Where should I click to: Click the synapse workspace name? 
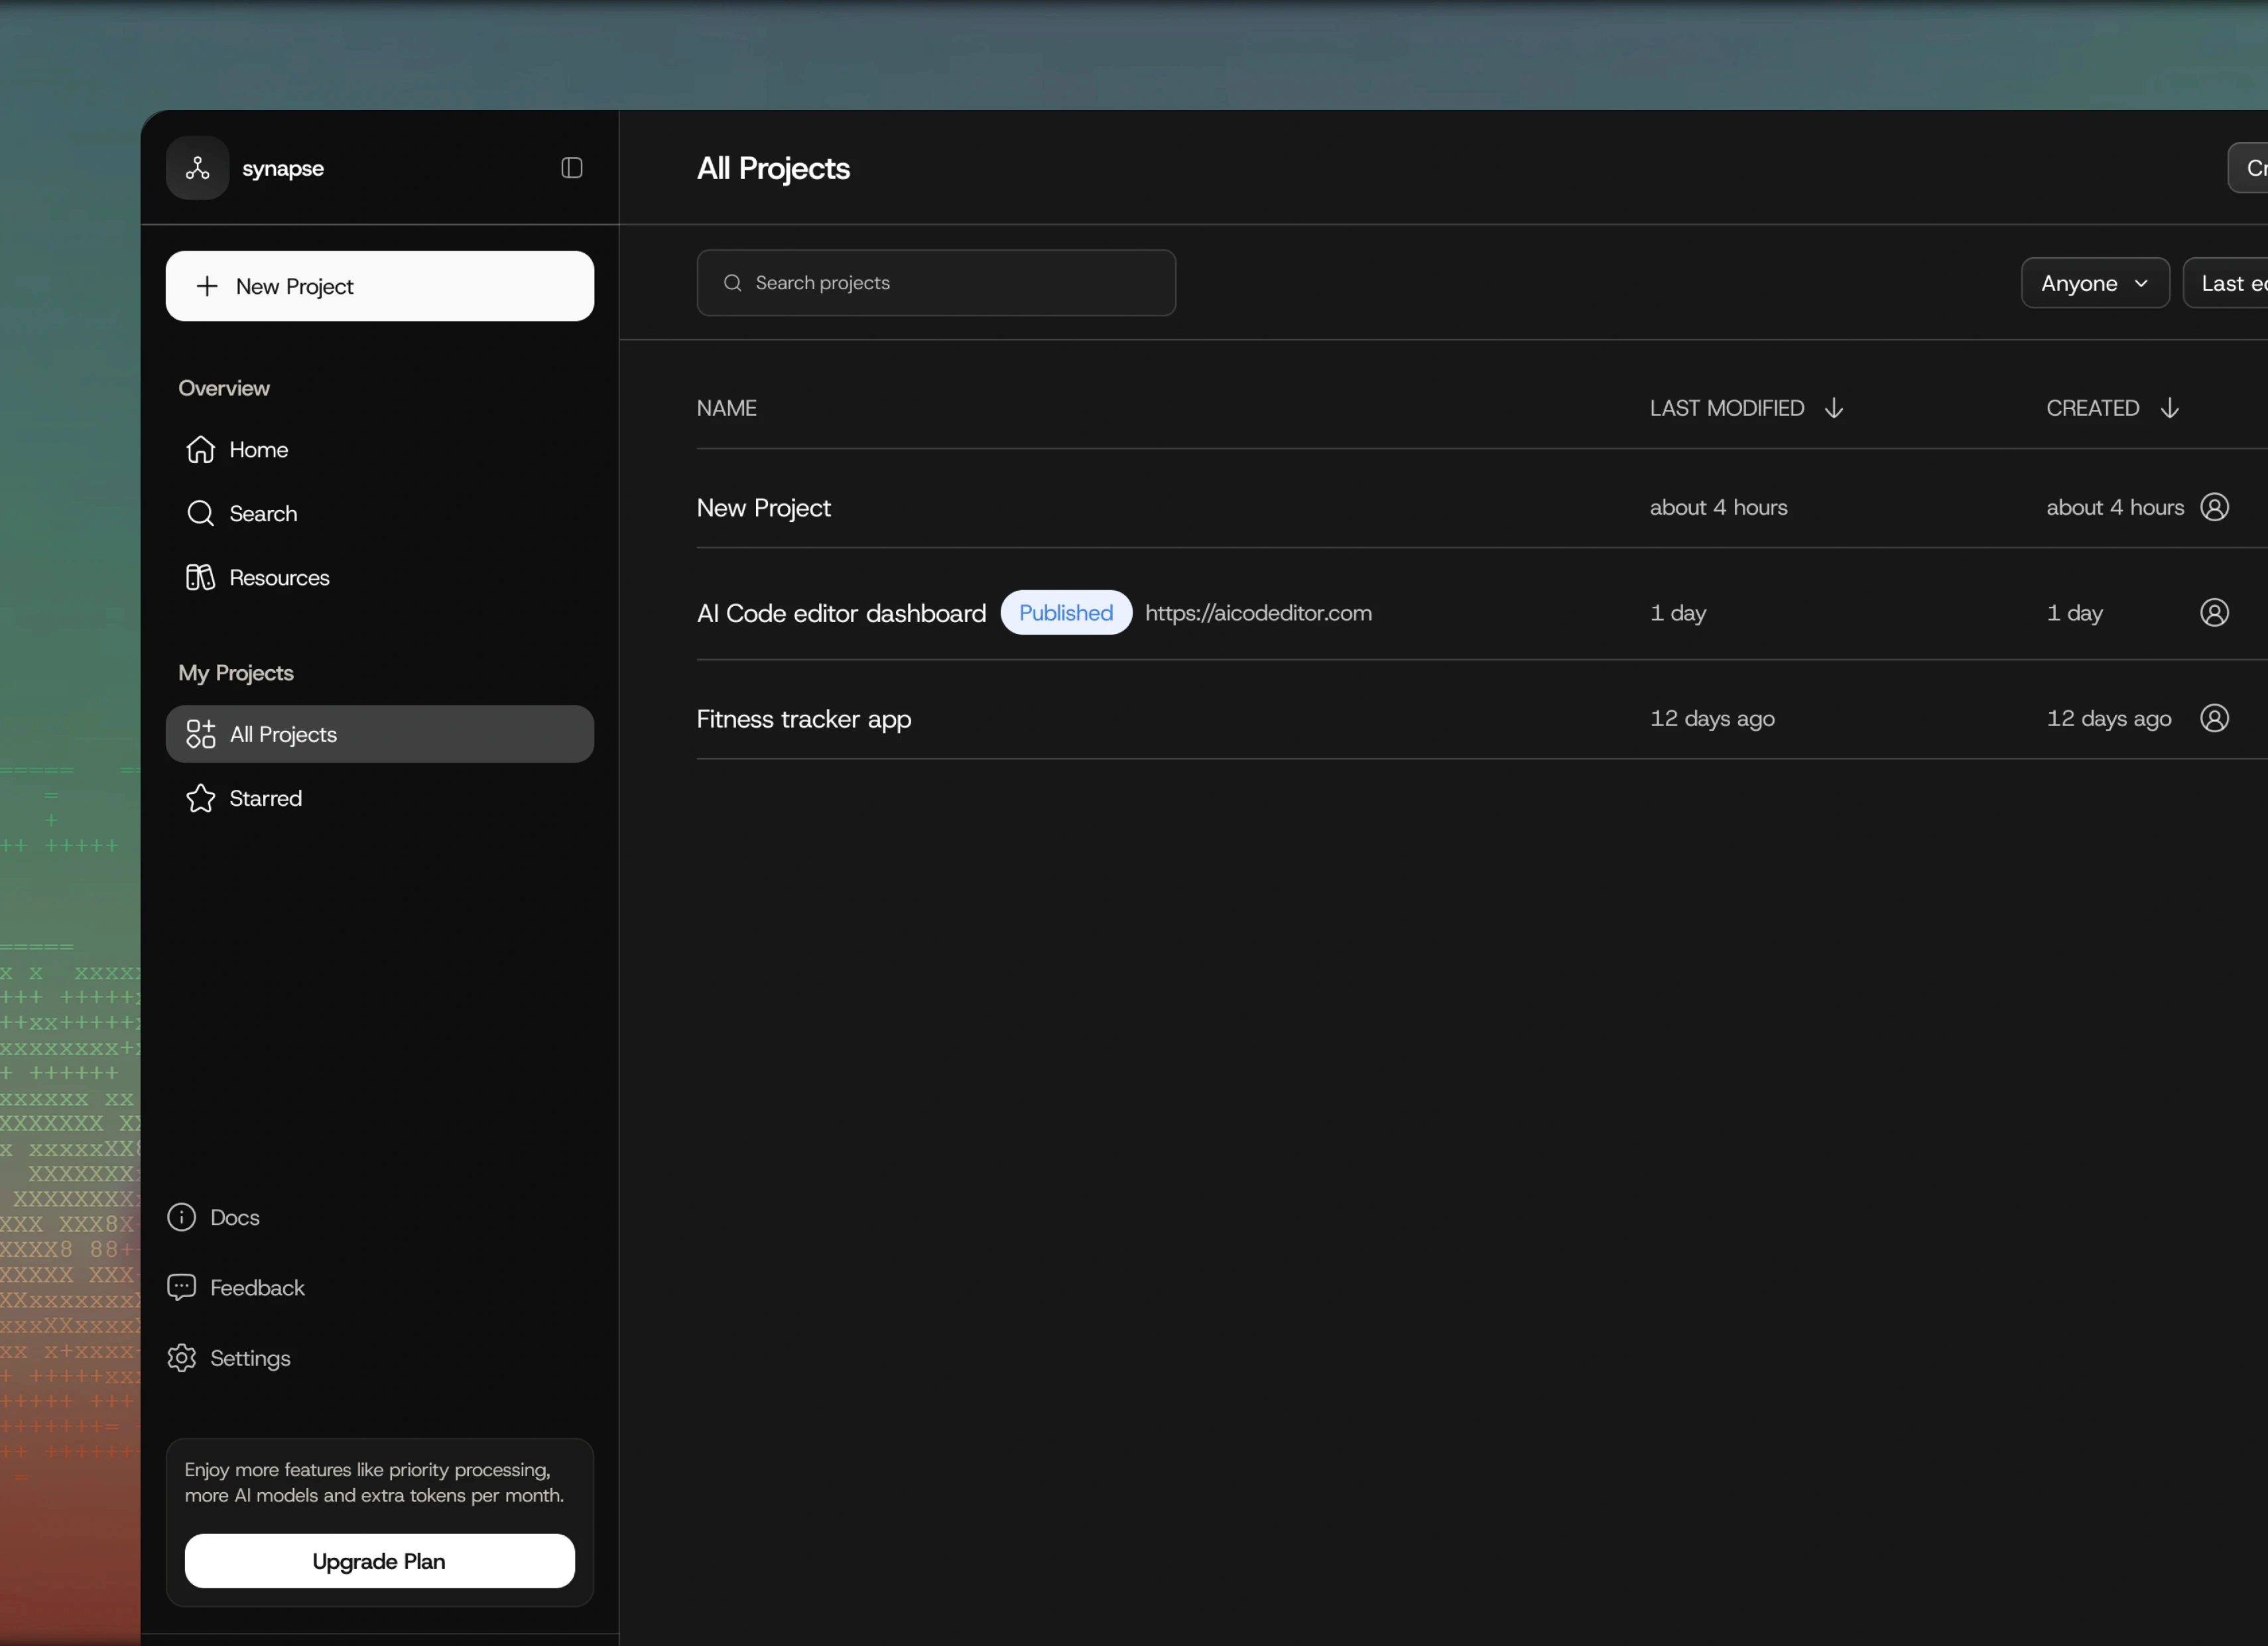pos(283,168)
